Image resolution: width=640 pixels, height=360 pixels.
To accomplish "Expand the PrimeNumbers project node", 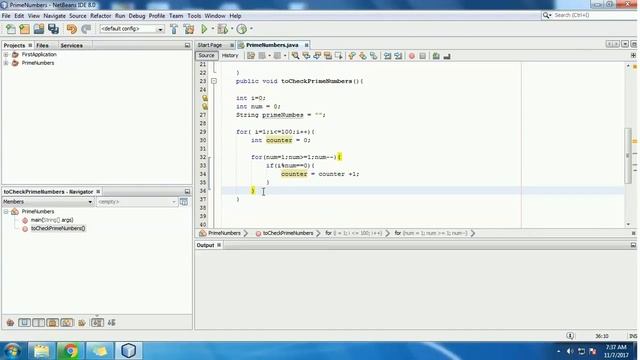I will [x=6, y=63].
